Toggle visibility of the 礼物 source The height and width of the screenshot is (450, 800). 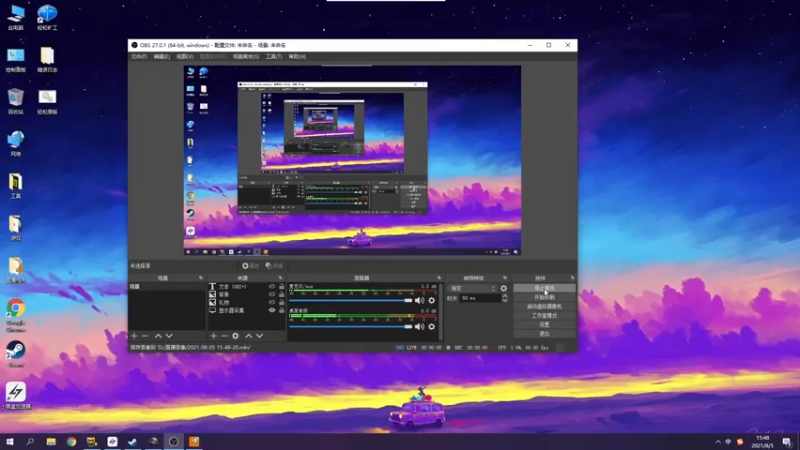tap(272, 302)
